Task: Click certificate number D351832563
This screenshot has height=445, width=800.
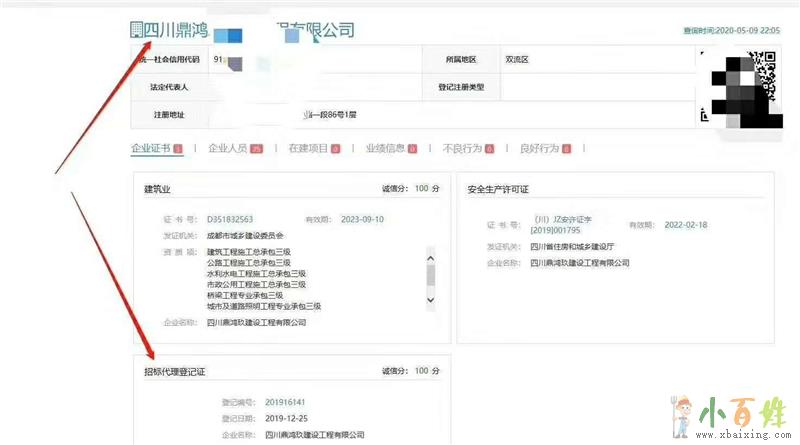Action: click(x=230, y=219)
